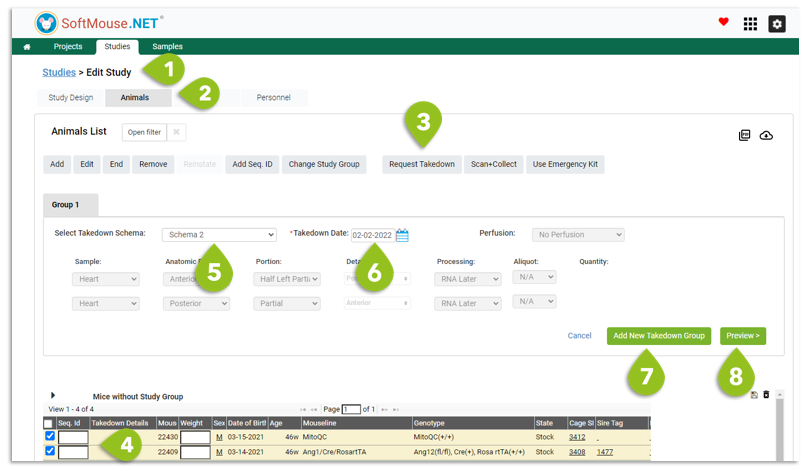Expand the Mice without Study Group section

coord(53,395)
